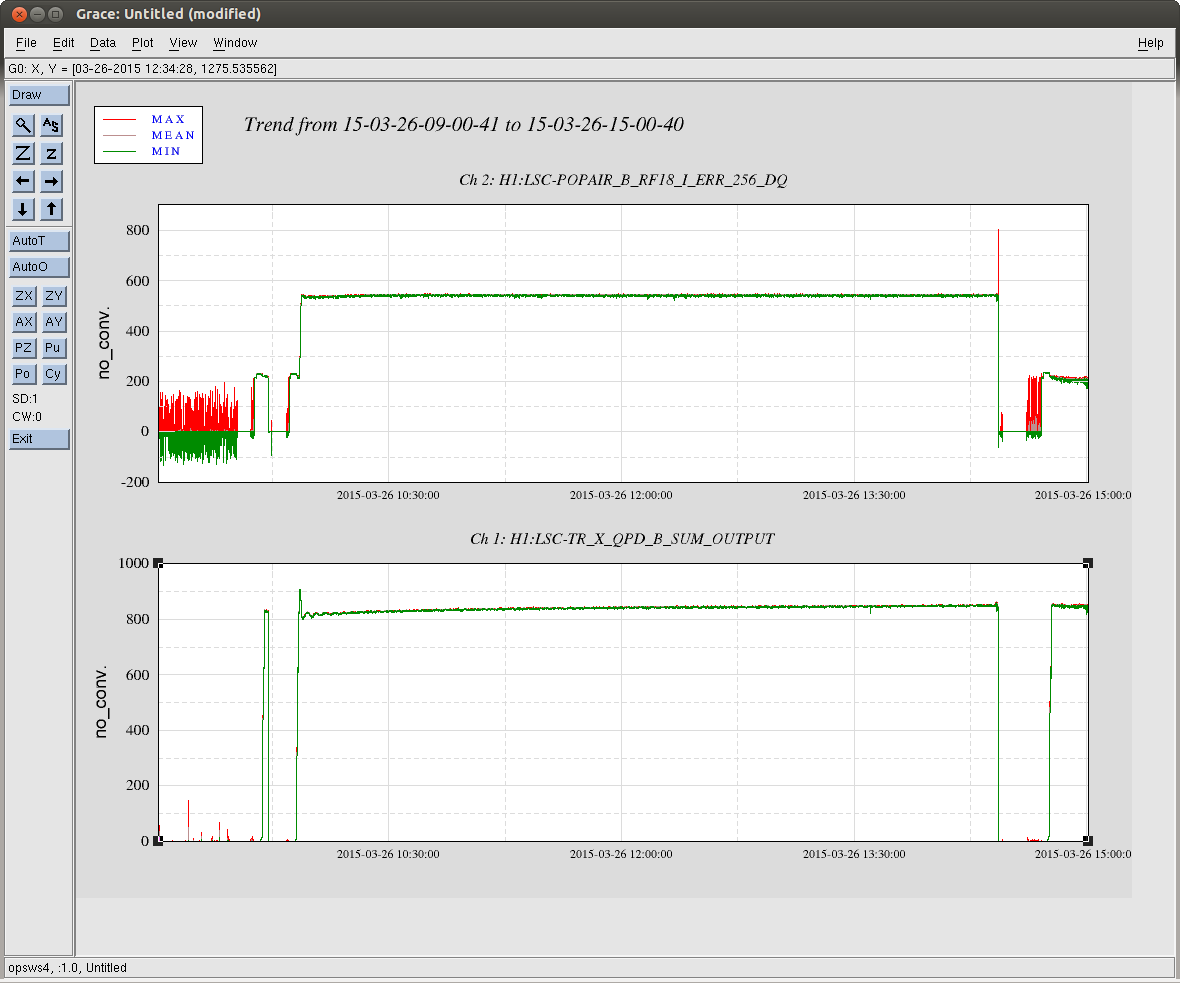Open the Help menu
Image resolution: width=1180 pixels, height=983 pixels.
point(1150,43)
